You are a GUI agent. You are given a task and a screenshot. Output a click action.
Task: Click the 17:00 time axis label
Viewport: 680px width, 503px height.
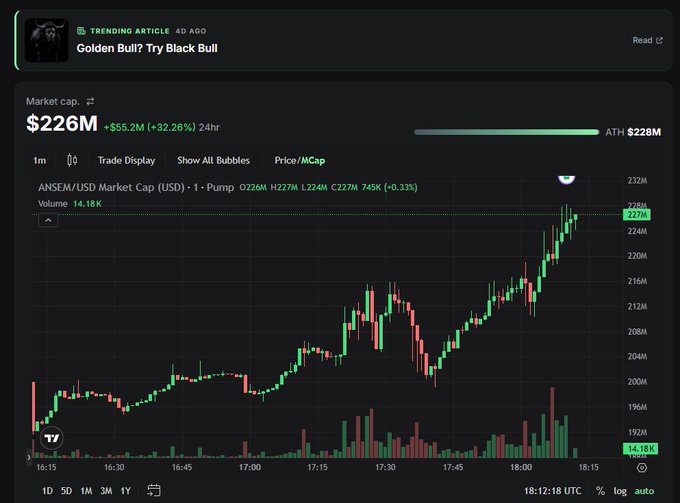[250, 467]
